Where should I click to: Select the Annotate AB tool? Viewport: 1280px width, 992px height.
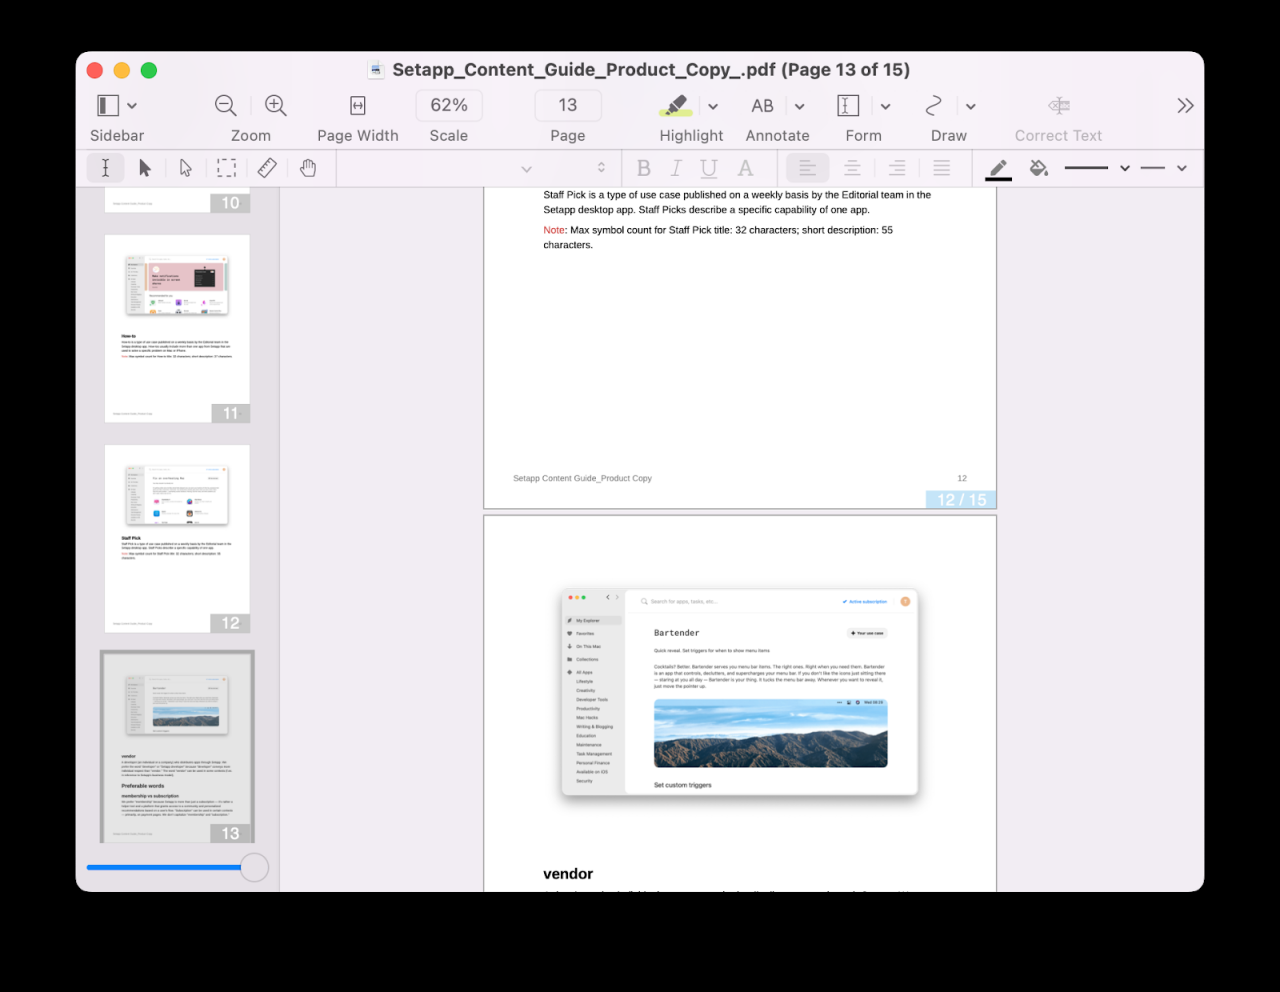coord(763,105)
